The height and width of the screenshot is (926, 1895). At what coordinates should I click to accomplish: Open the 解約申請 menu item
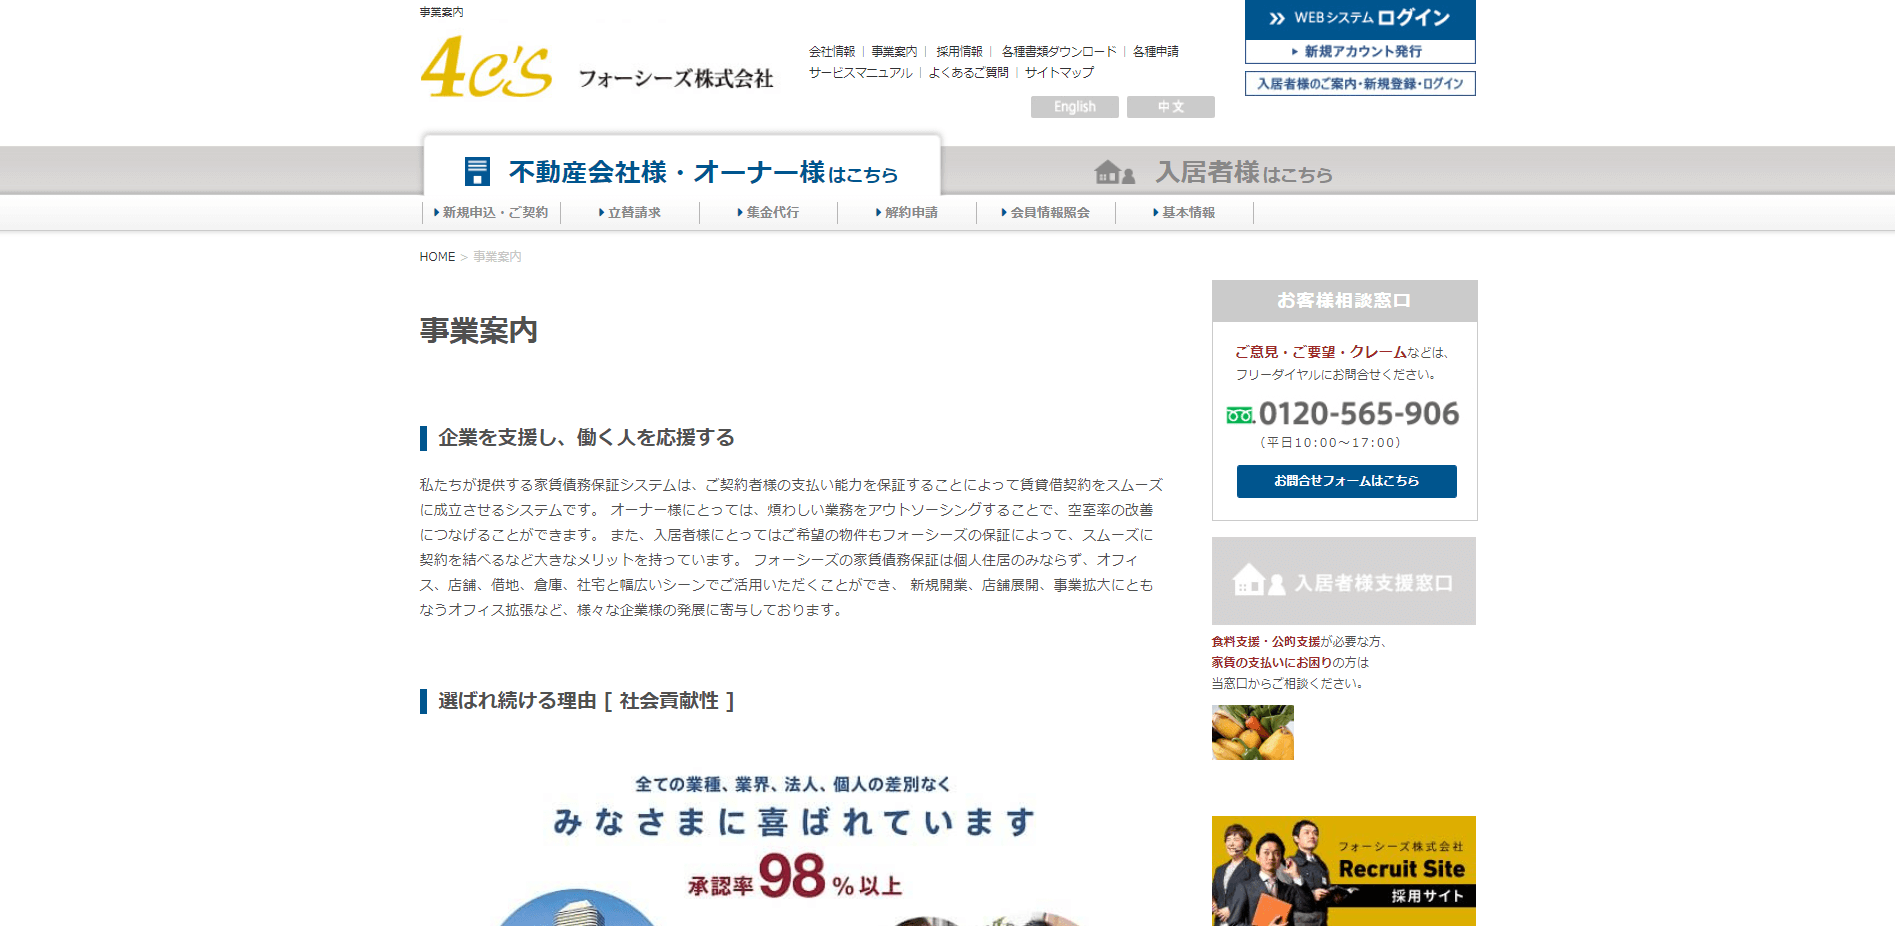[x=907, y=213]
